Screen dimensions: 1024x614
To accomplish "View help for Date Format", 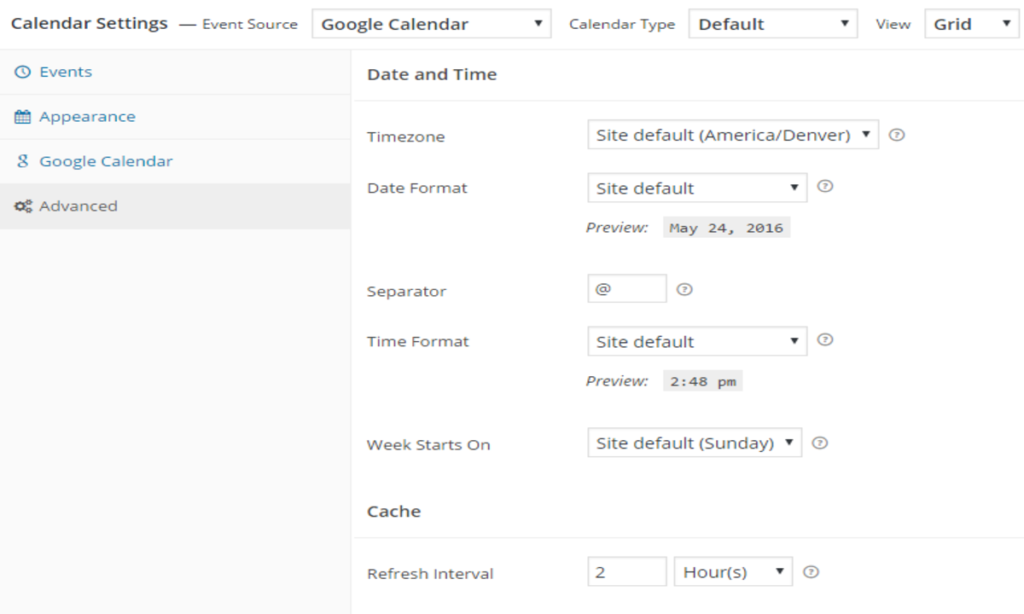I will (x=825, y=185).
